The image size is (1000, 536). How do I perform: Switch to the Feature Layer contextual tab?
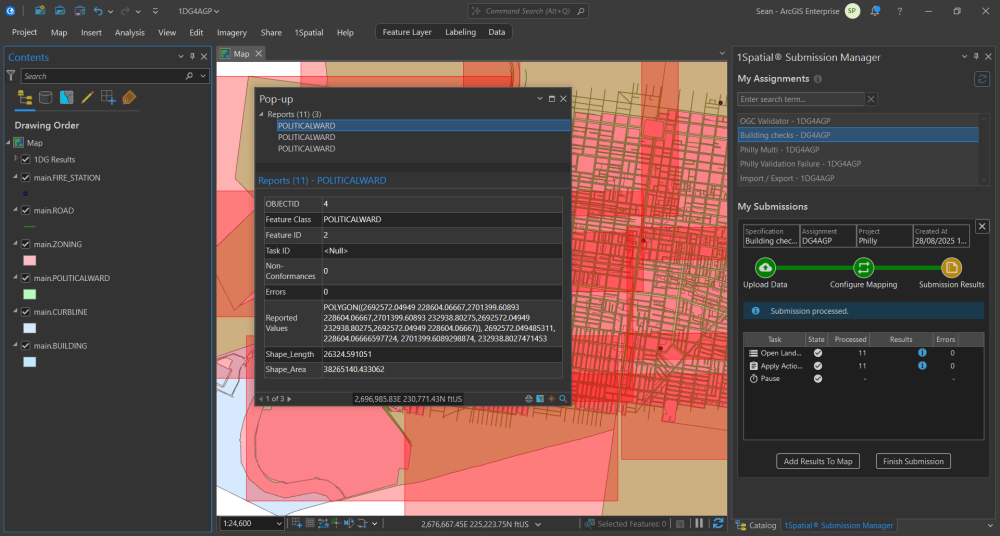pos(407,33)
